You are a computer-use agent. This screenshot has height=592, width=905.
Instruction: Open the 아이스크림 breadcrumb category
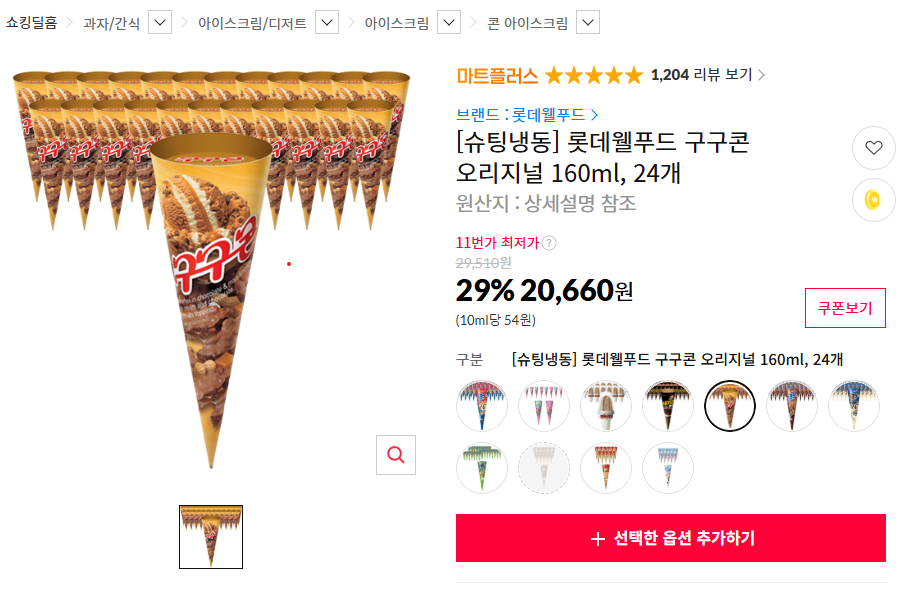click(x=396, y=22)
